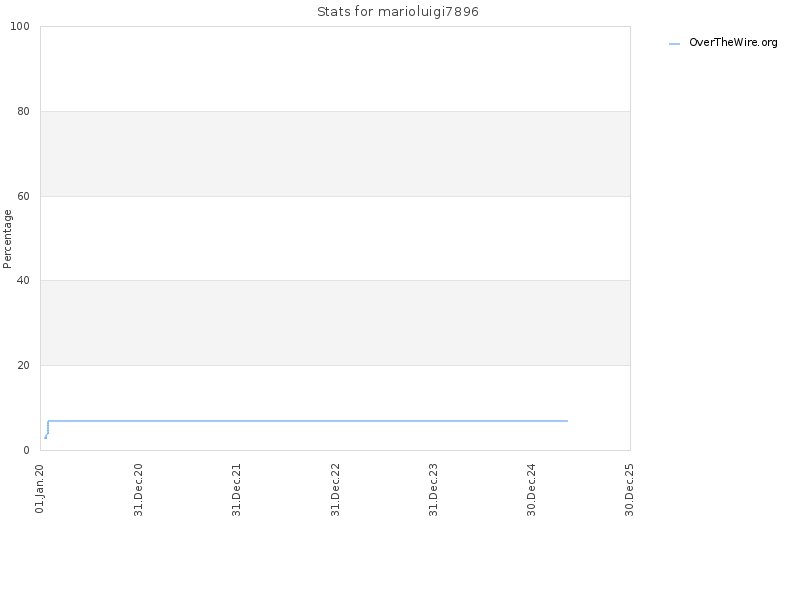This screenshot has width=800, height=600.
Task: Click the 31.Dec.22 x-axis date label
Action: [335, 490]
